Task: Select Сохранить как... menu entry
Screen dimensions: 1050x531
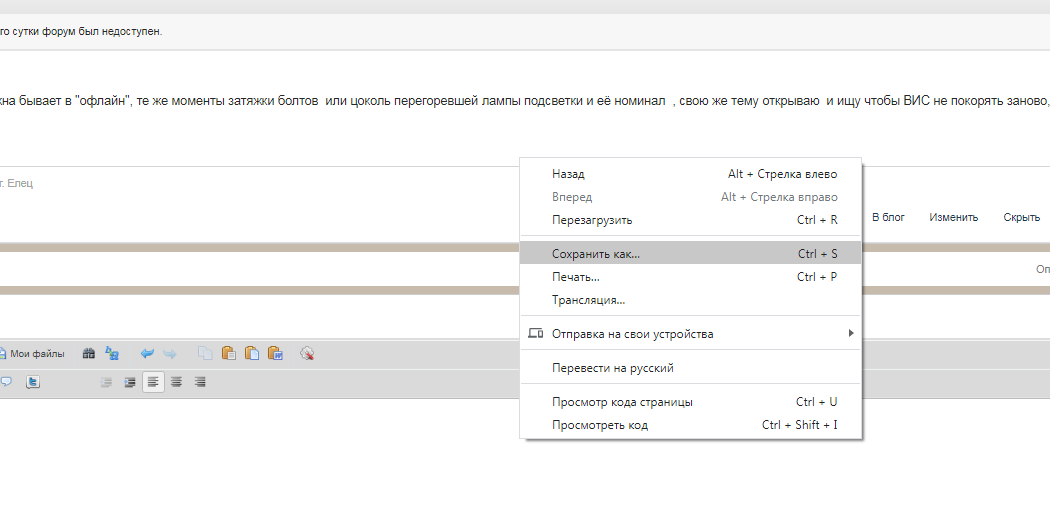Action: click(690, 253)
